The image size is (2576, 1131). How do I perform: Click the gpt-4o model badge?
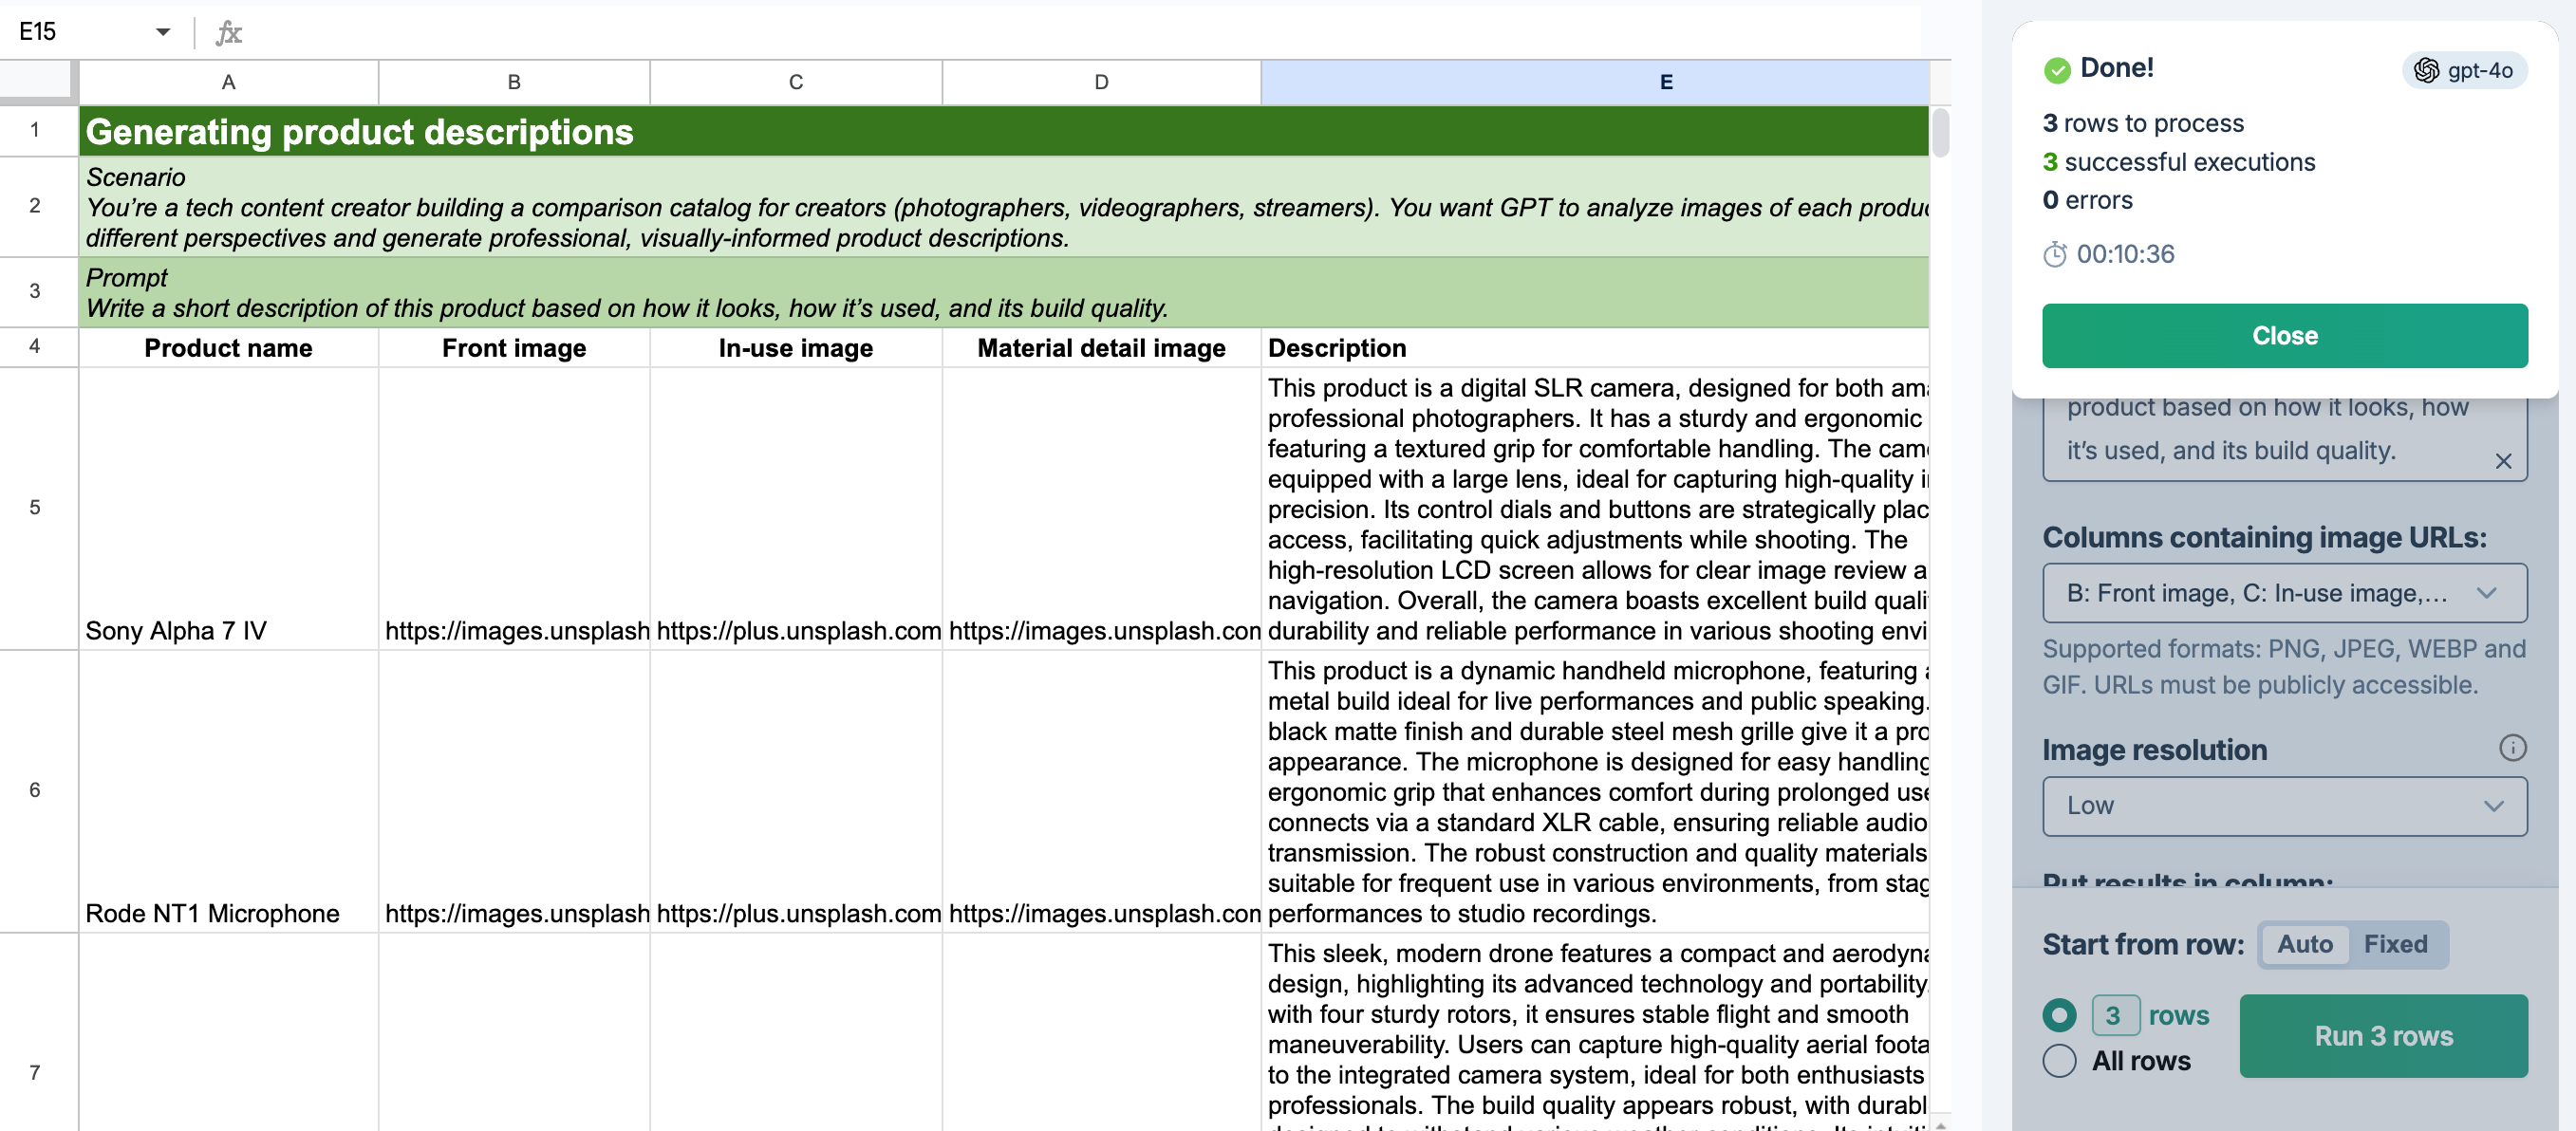coord(2464,70)
